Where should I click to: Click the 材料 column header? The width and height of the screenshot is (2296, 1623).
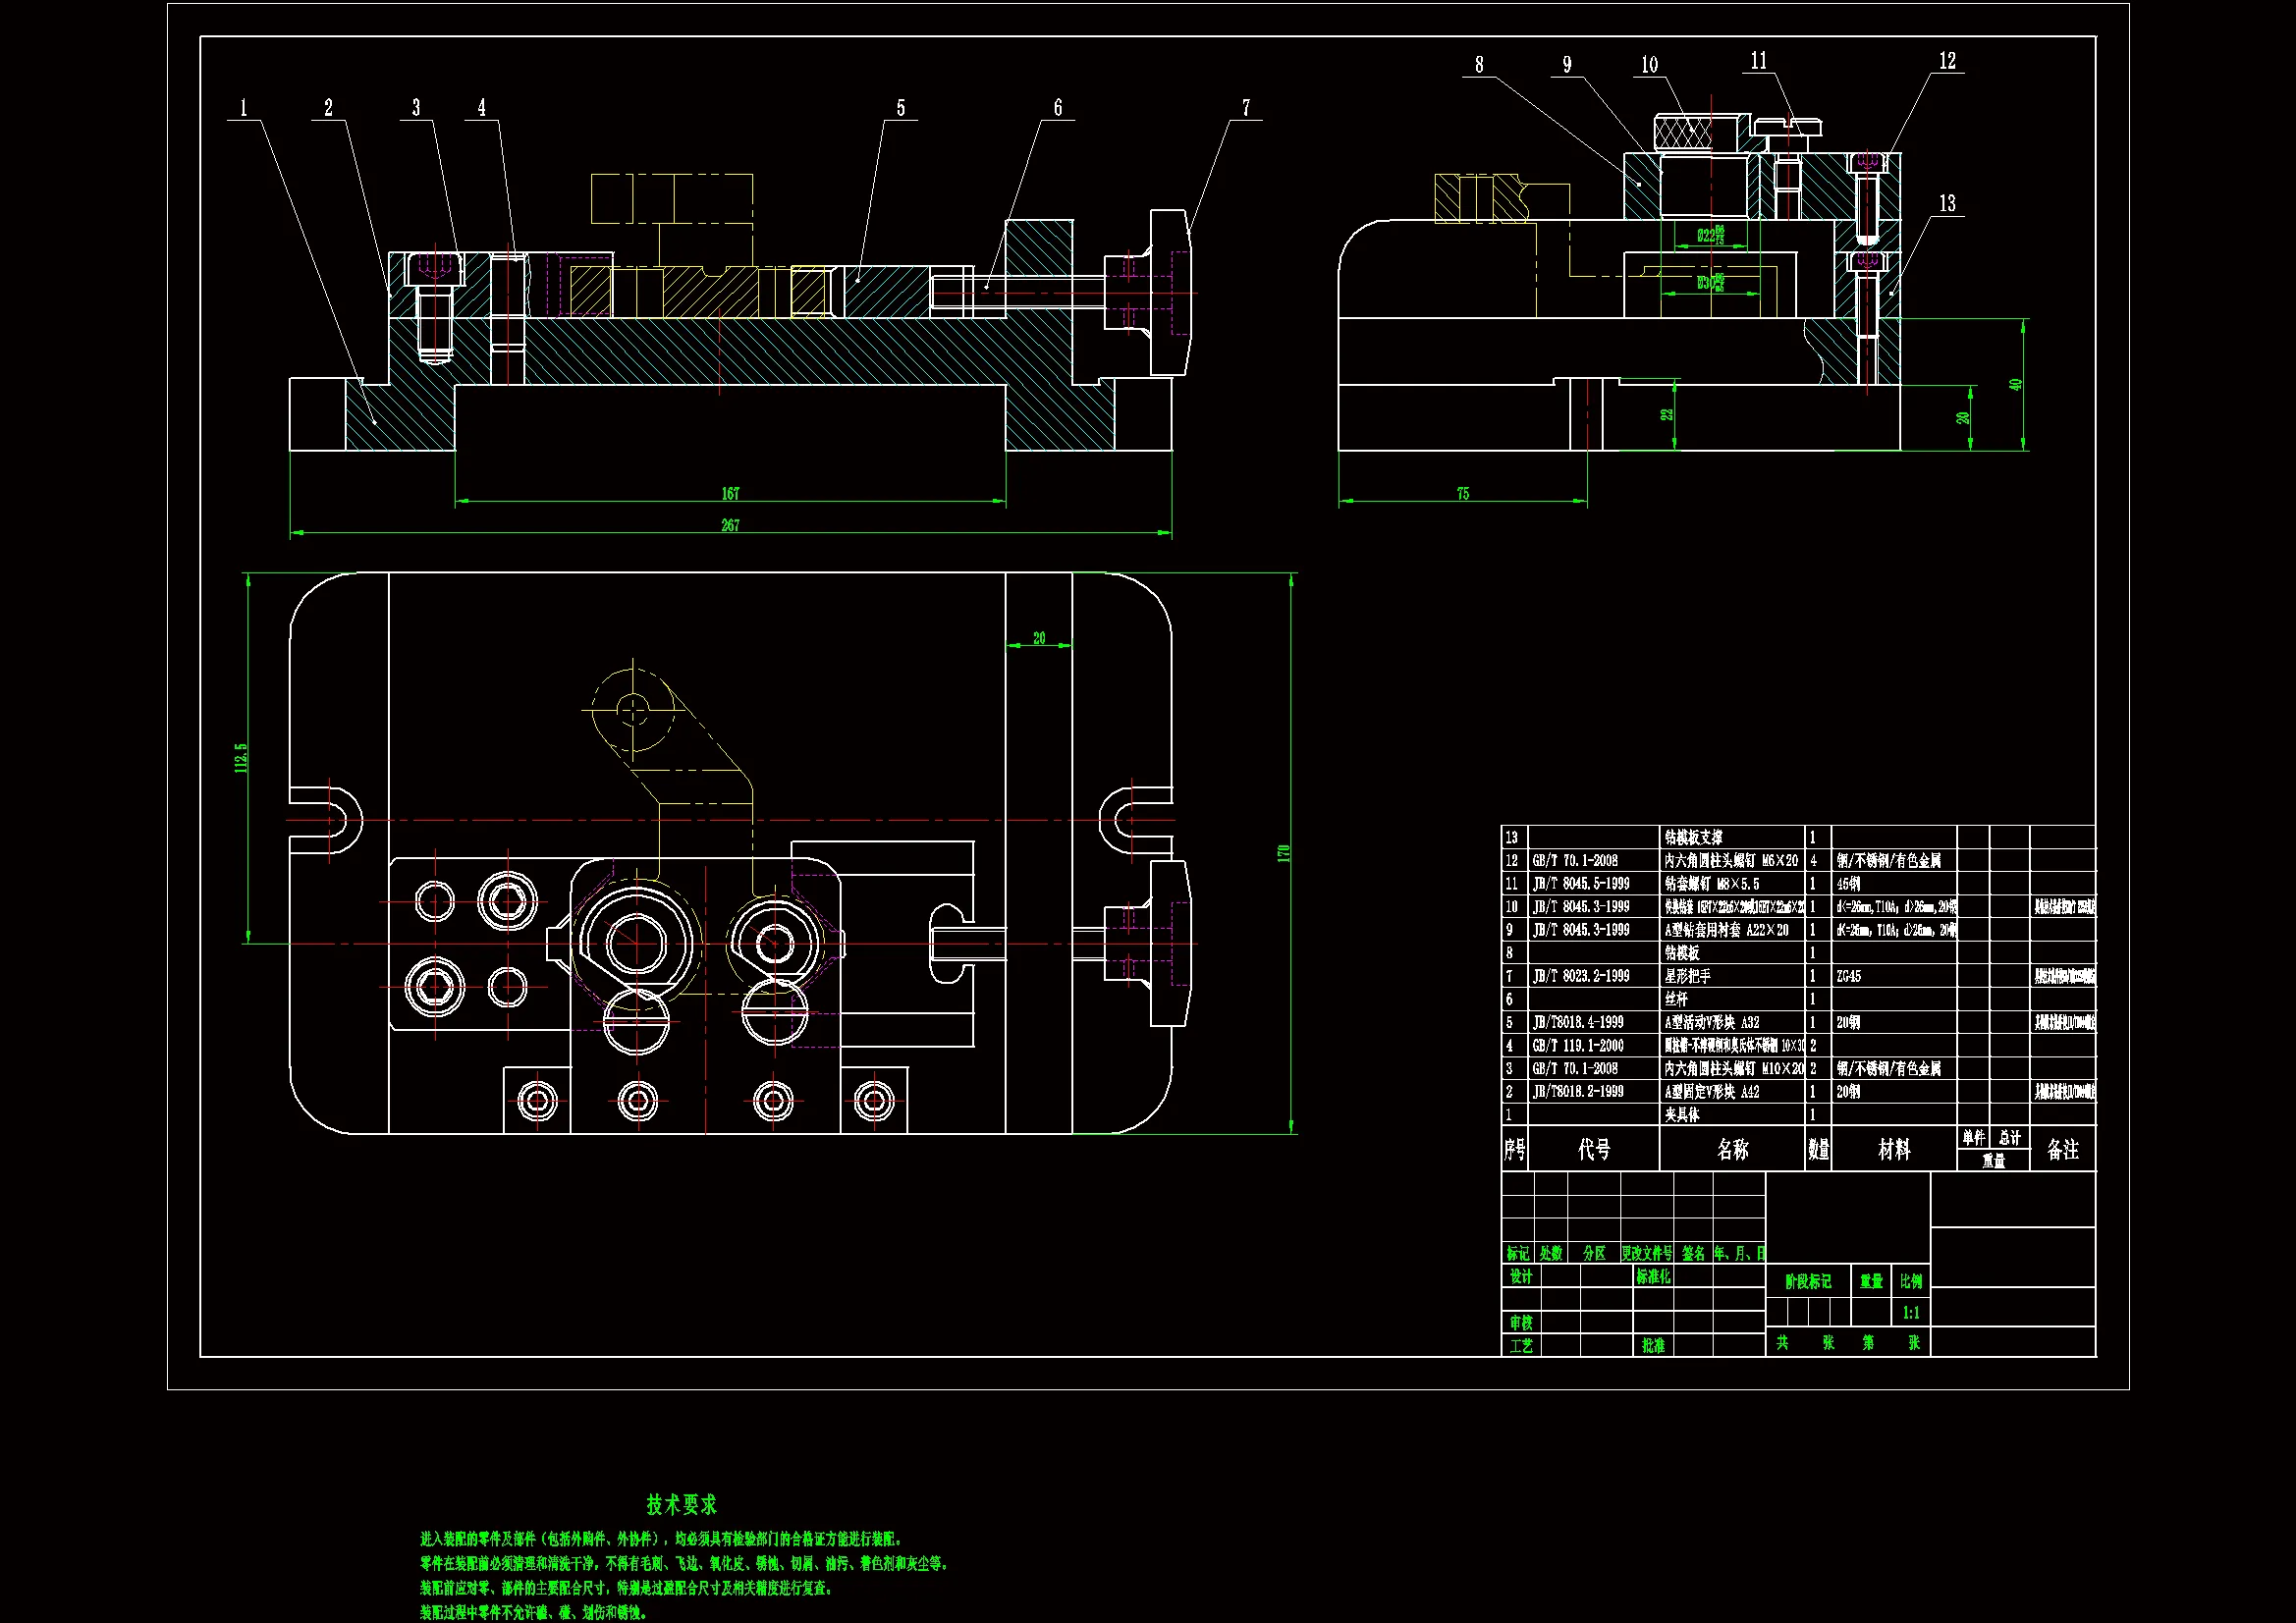click(x=1893, y=1149)
